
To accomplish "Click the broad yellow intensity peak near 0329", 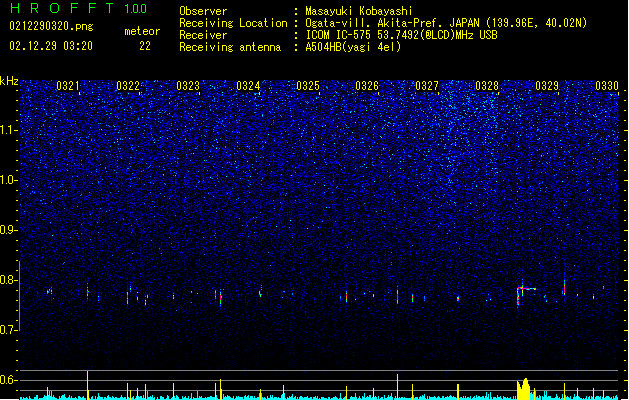I will (x=523, y=389).
